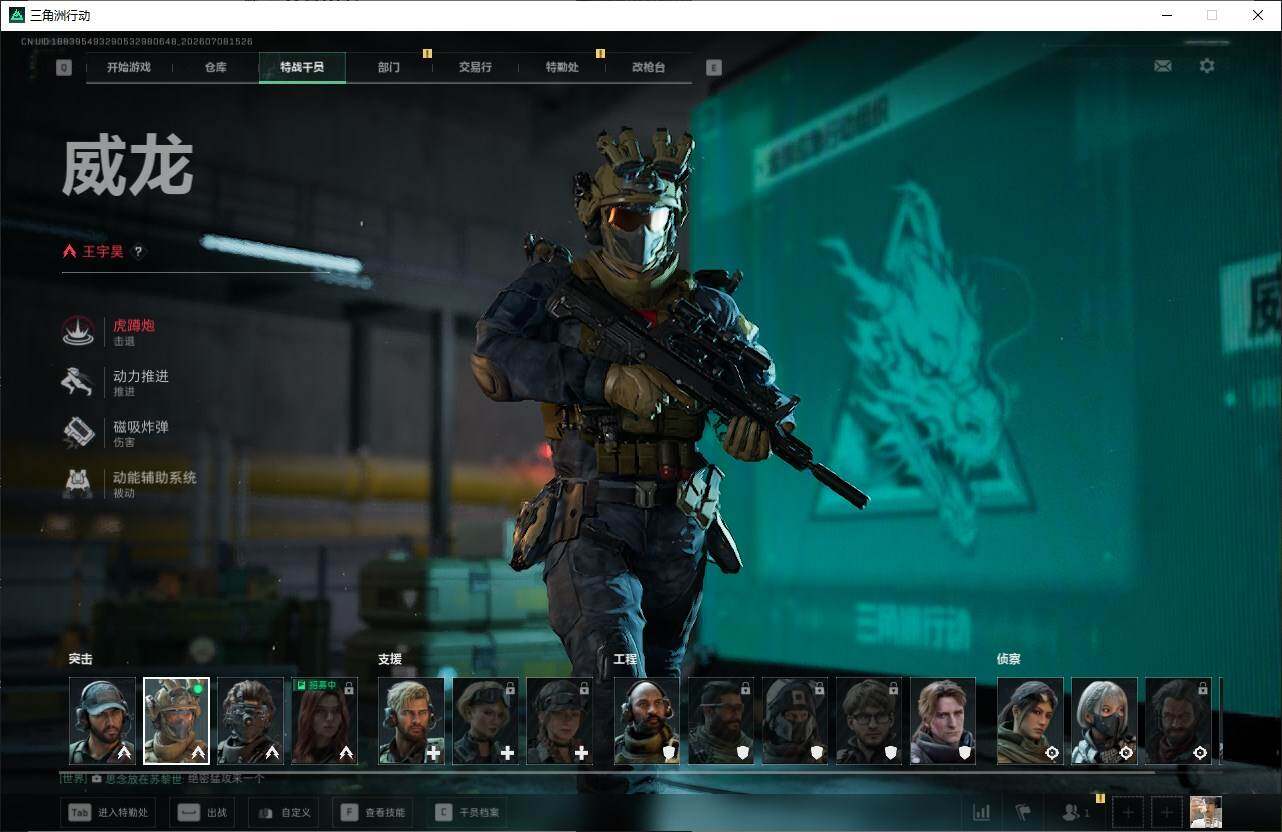This screenshot has height=832, width=1282.
Task: Click the Q key previous-tab icon
Action: [64, 68]
